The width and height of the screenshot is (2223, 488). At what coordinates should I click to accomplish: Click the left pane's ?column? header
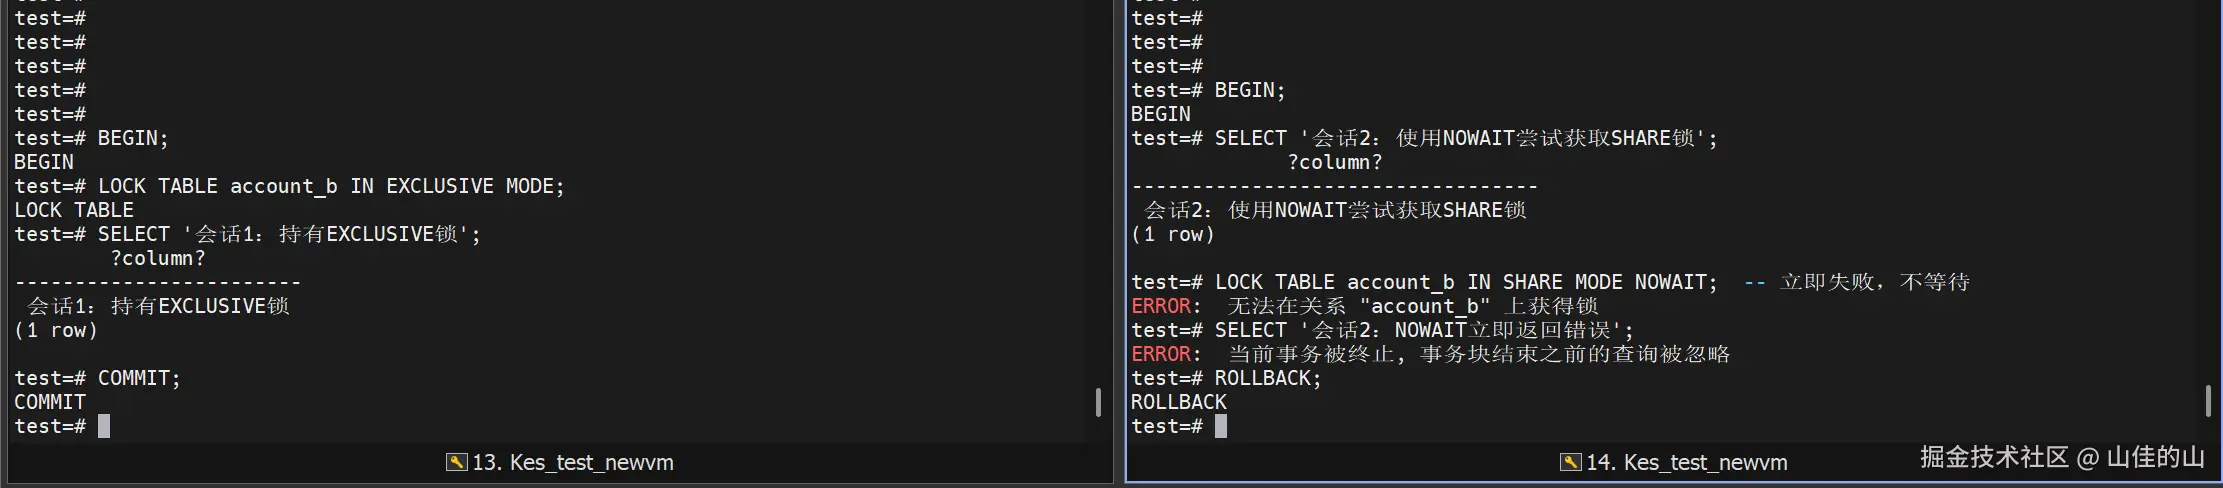point(158,258)
